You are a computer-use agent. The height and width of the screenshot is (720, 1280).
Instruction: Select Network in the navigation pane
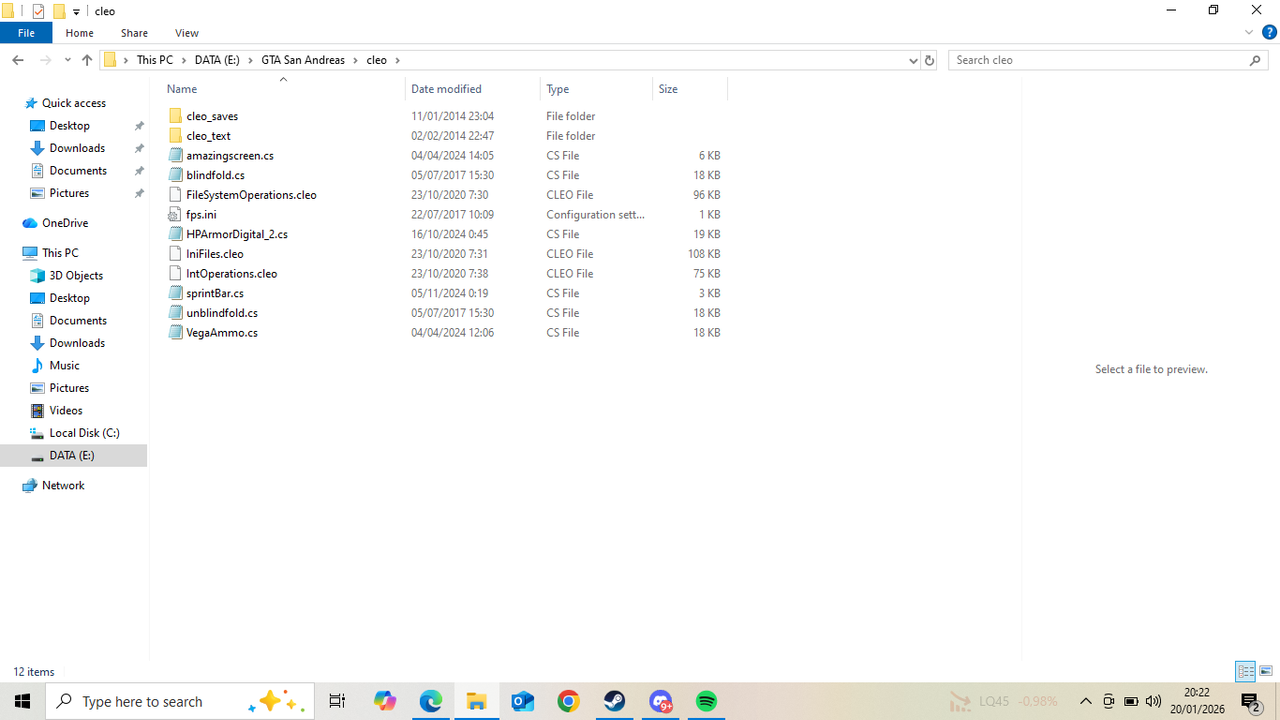coord(63,485)
